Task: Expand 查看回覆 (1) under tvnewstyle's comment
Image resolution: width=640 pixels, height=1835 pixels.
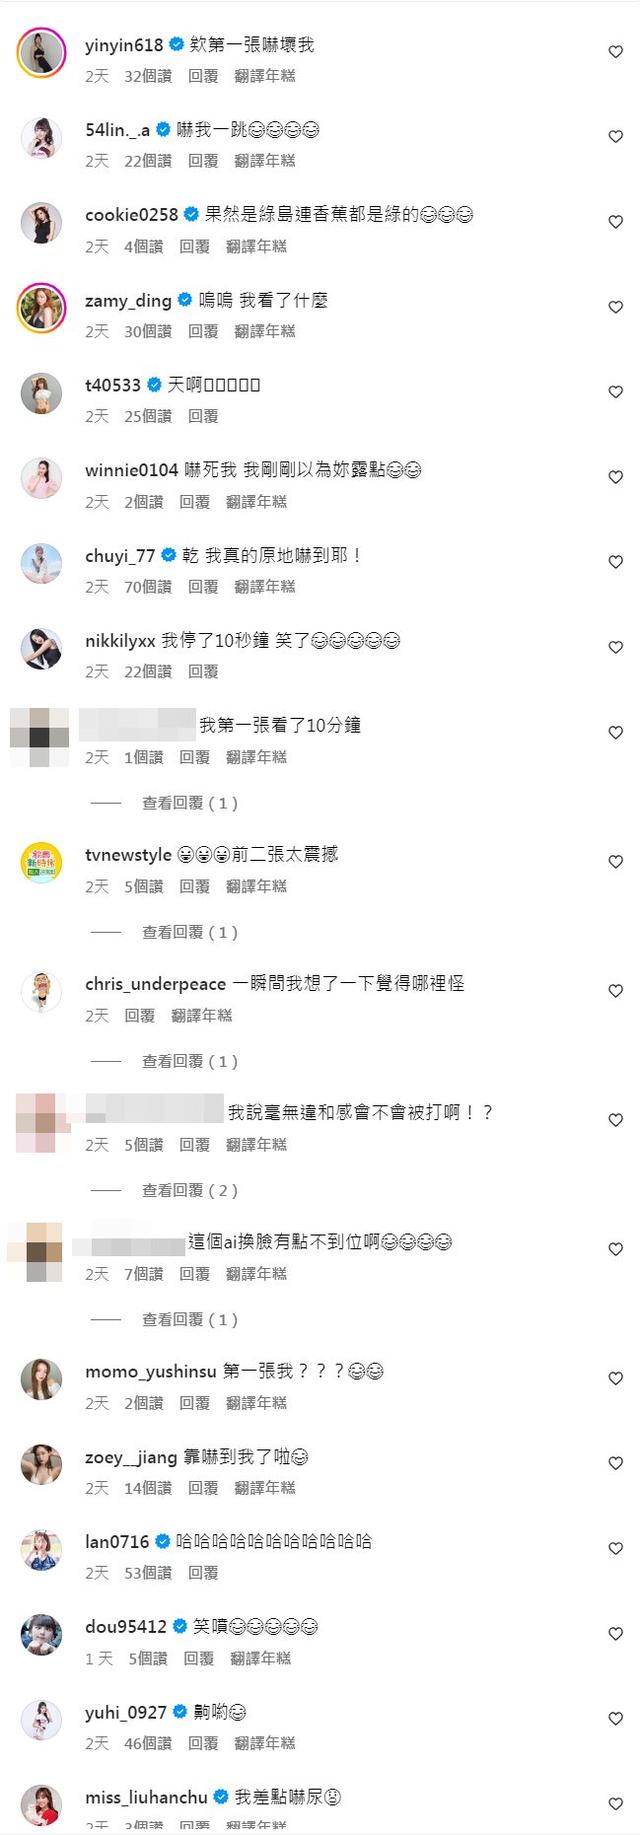Action: click(x=190, y=932)
